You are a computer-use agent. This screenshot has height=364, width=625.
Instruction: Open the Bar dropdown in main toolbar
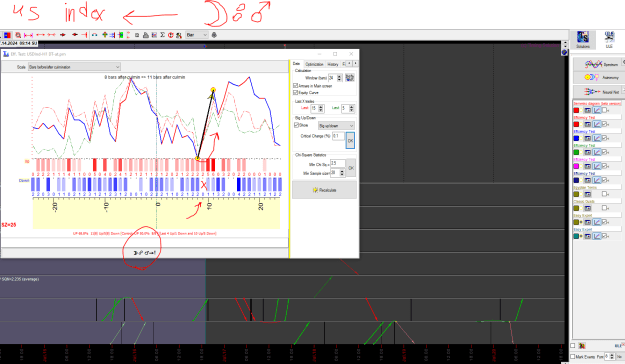click(197, 35)
